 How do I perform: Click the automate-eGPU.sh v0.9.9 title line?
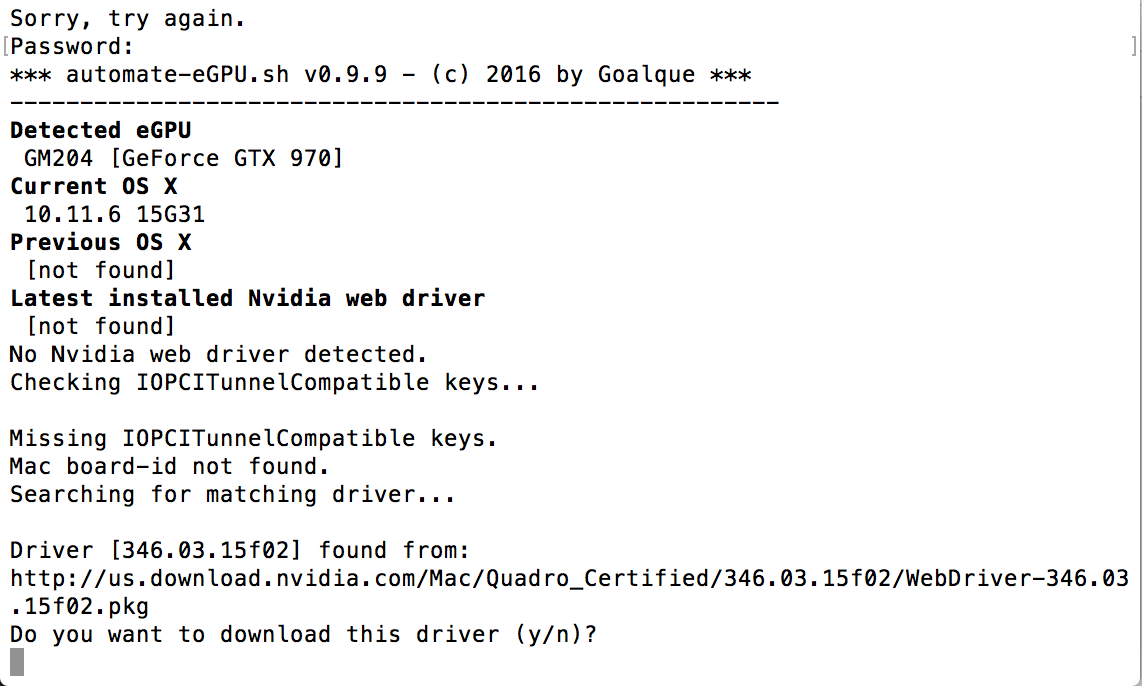(x=381, y=75)
